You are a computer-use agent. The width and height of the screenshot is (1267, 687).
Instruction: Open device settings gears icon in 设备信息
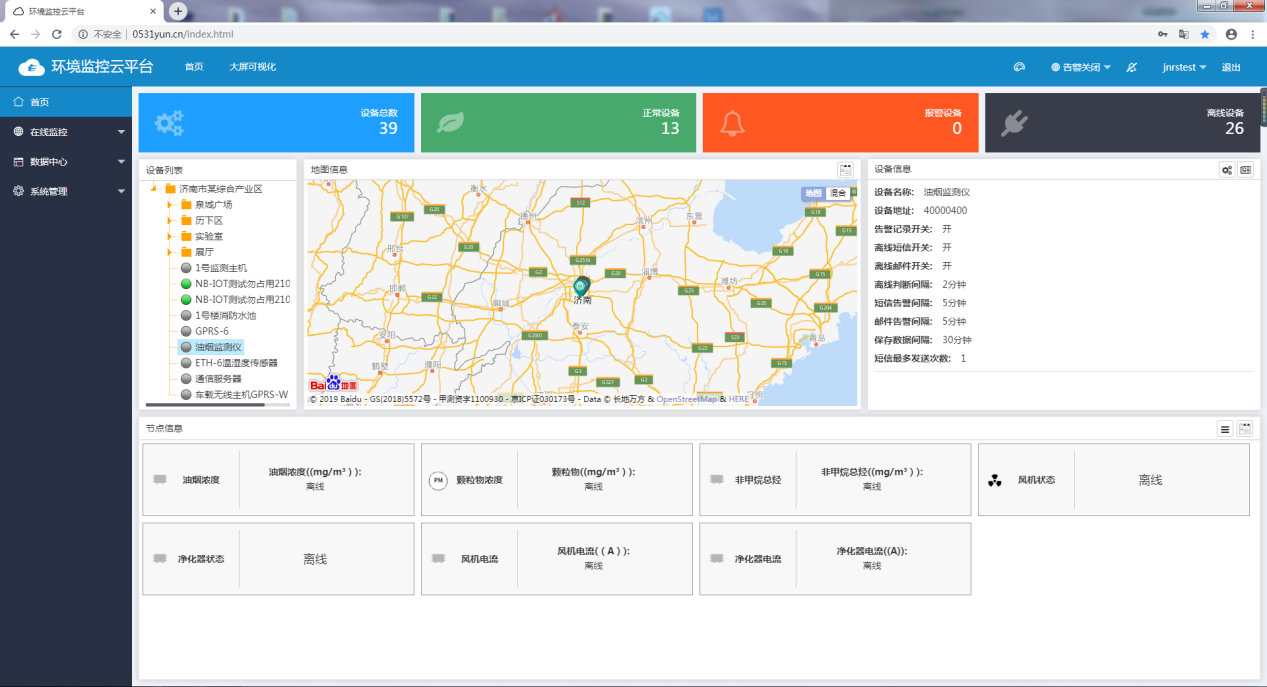pyautogui.click(x=1227, y=170)
